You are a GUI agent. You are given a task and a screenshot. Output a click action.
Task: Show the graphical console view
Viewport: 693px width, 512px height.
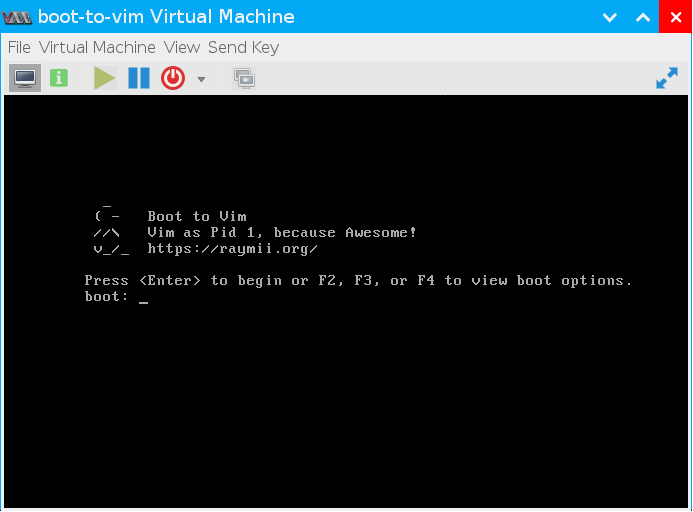coord(25,78)
